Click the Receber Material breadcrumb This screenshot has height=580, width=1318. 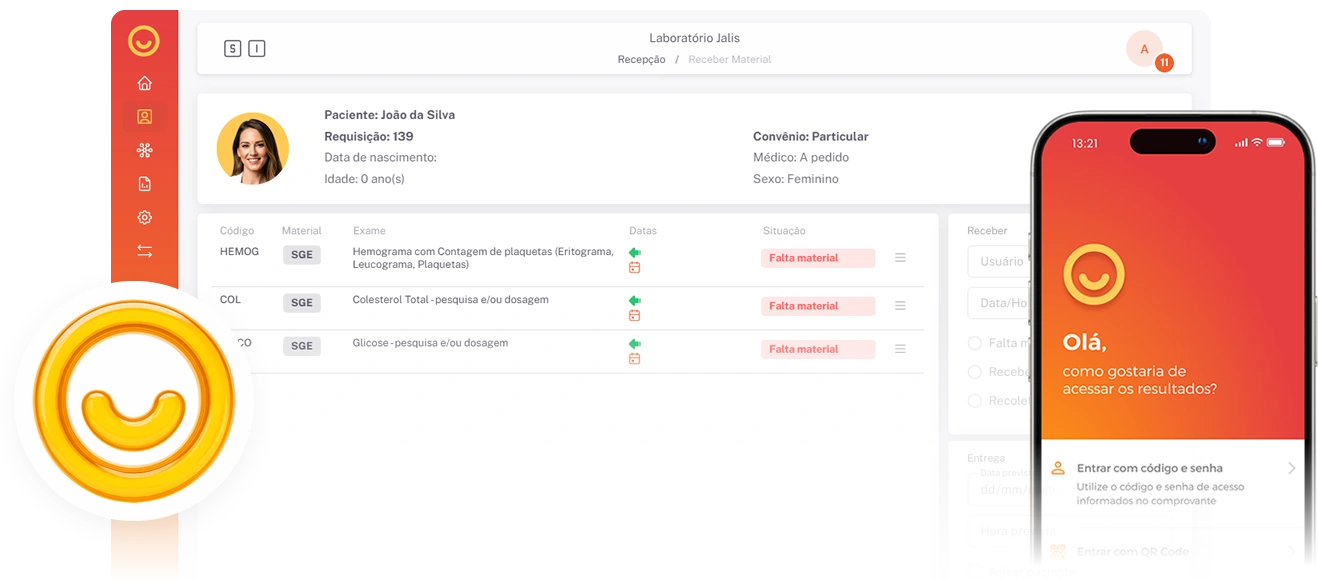tap(730, 60)
